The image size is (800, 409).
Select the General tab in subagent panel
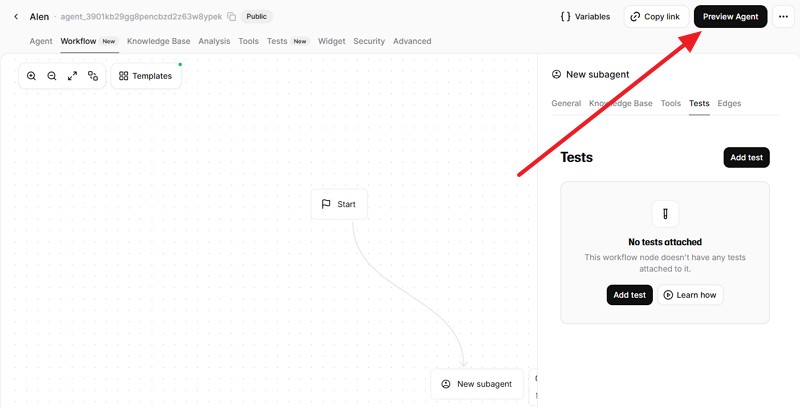tap(566, 103)
